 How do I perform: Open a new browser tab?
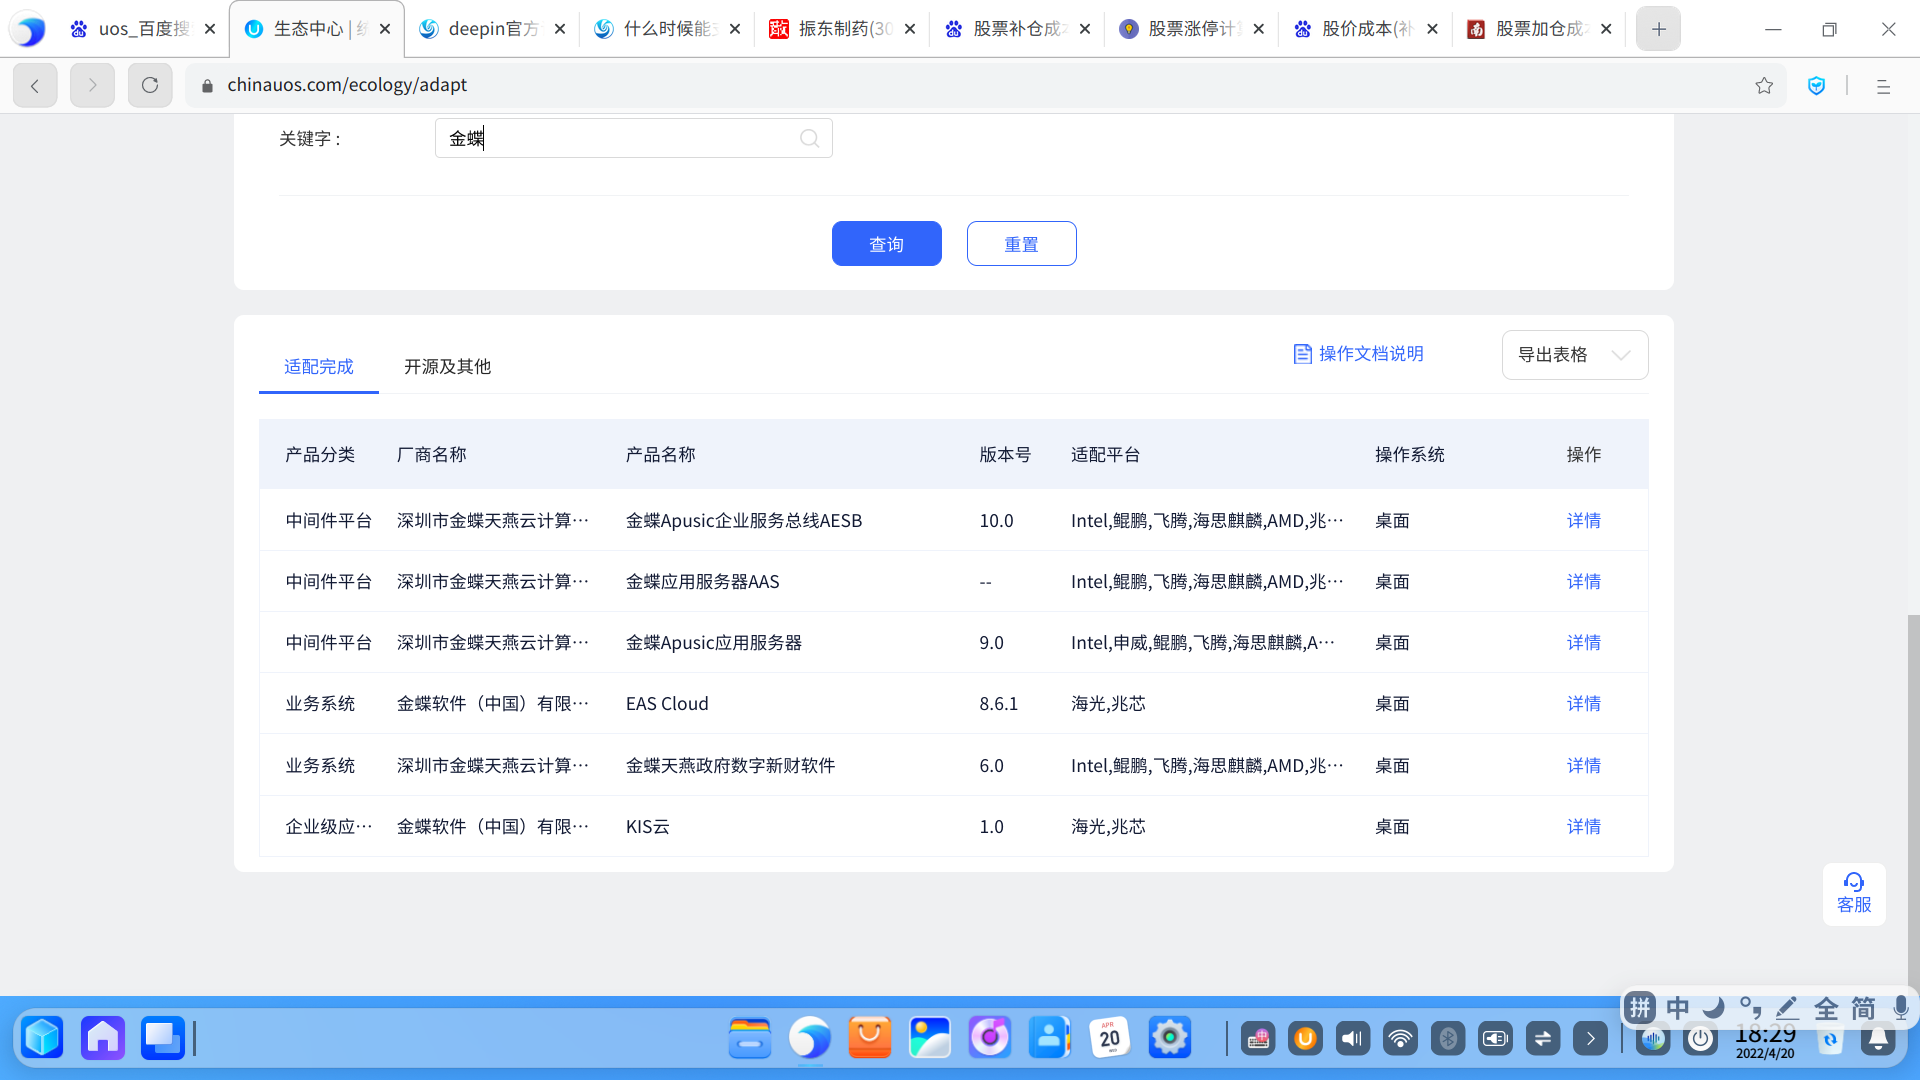(1658, 29)
